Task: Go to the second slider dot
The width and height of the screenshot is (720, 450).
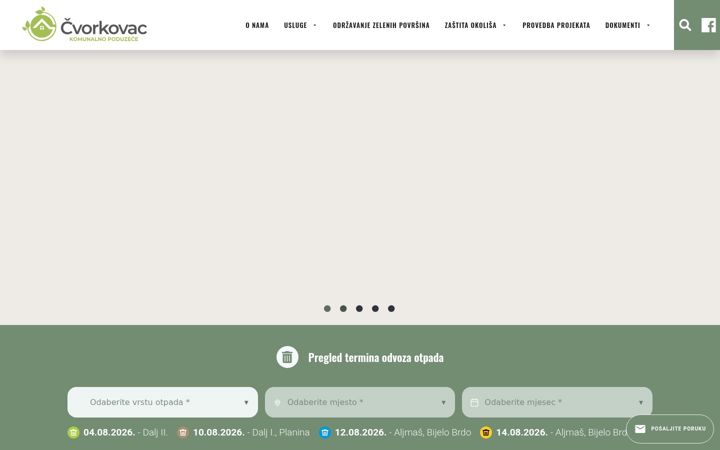Action: coord(343,309)
